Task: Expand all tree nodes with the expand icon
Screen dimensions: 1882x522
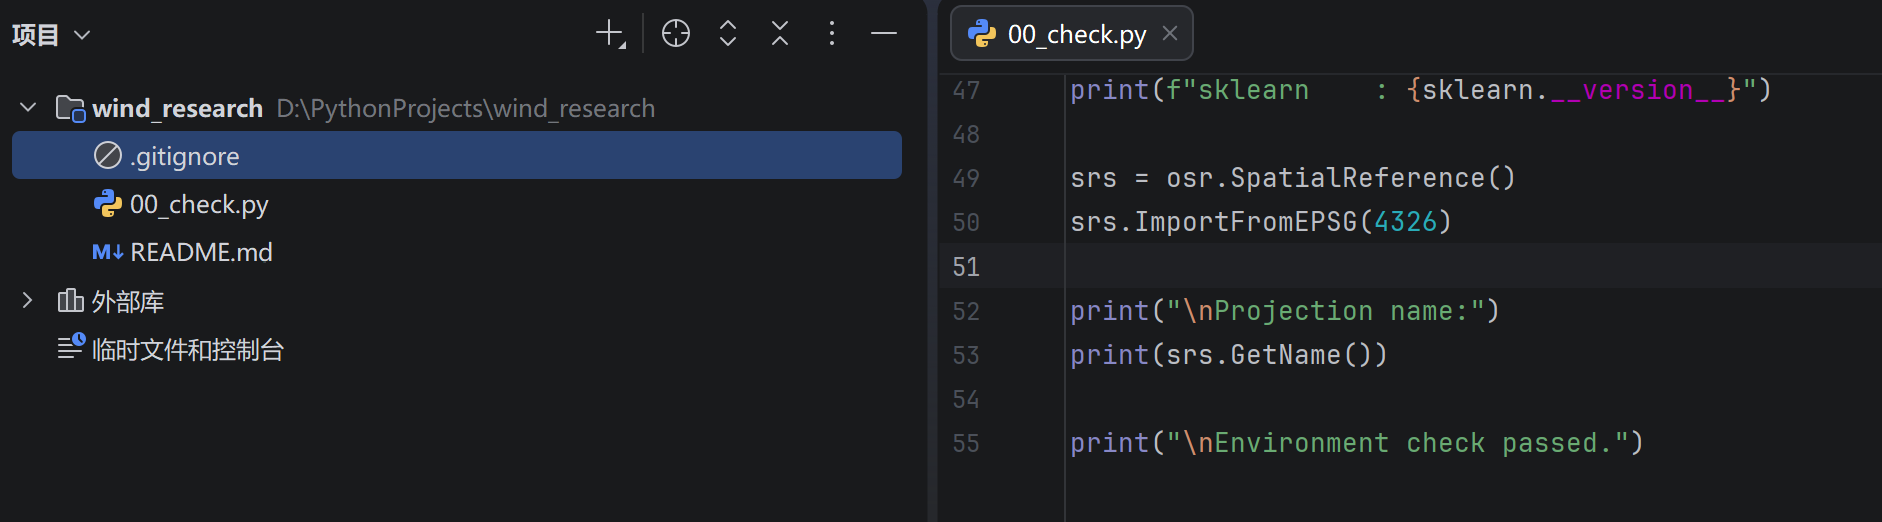Action: [728, 34]
